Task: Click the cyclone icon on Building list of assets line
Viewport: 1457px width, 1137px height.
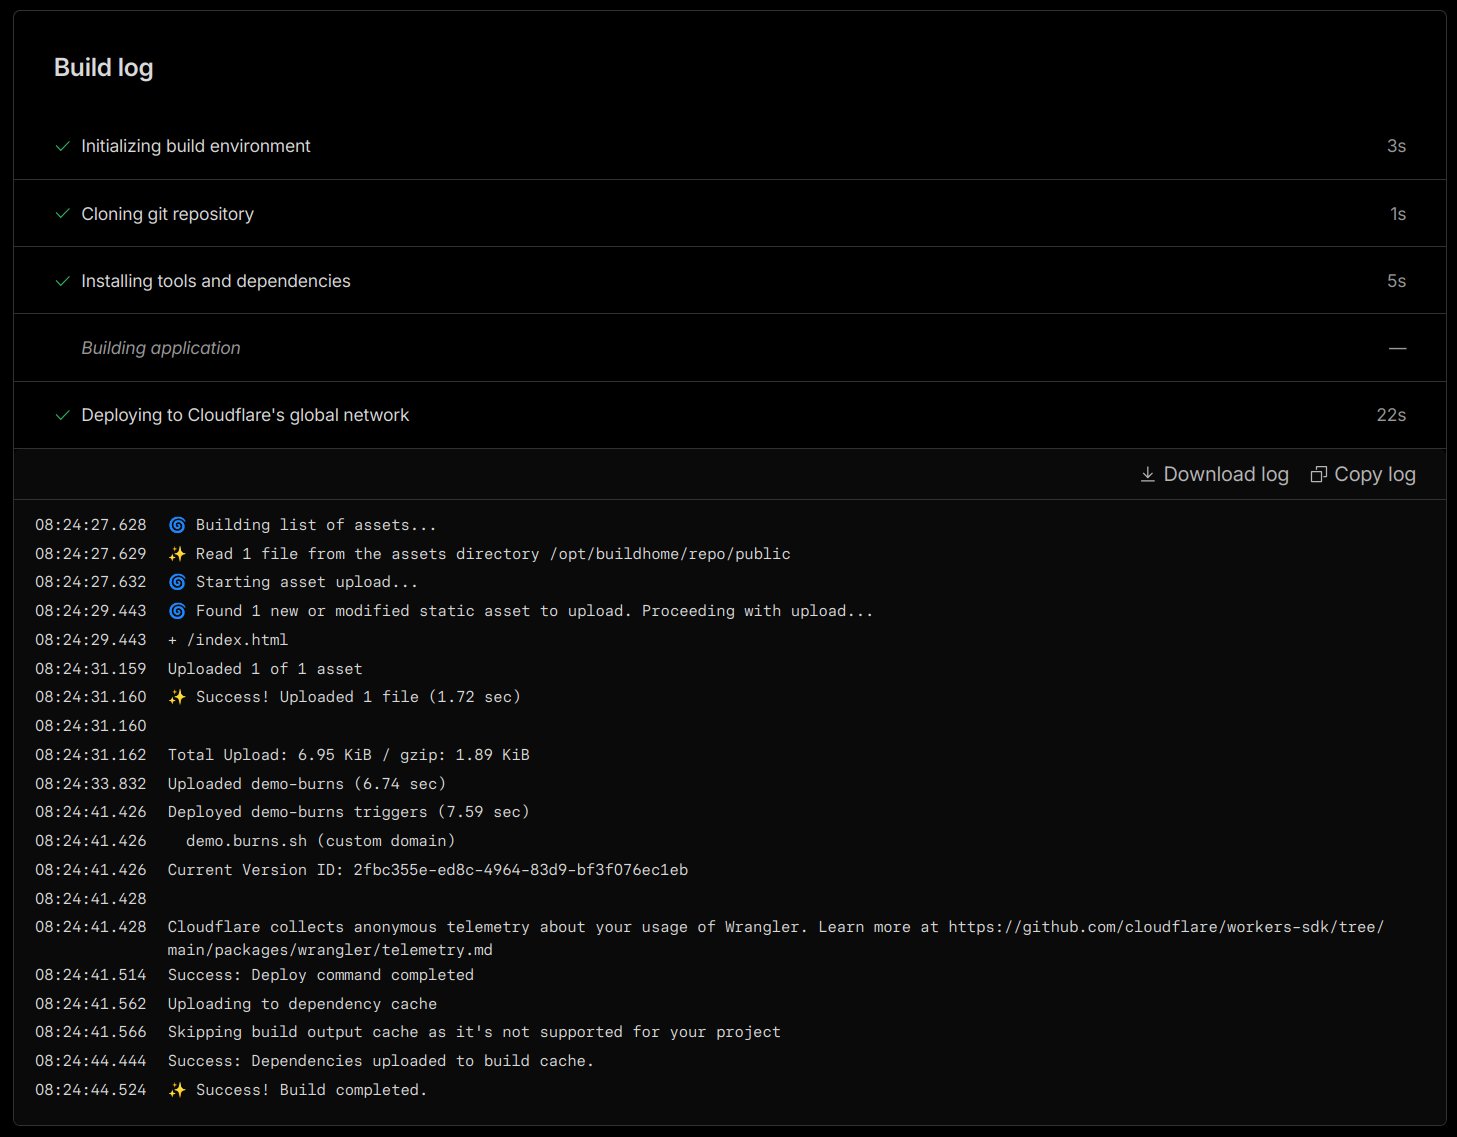Action: pyautogui.click(x=177, y=525)
